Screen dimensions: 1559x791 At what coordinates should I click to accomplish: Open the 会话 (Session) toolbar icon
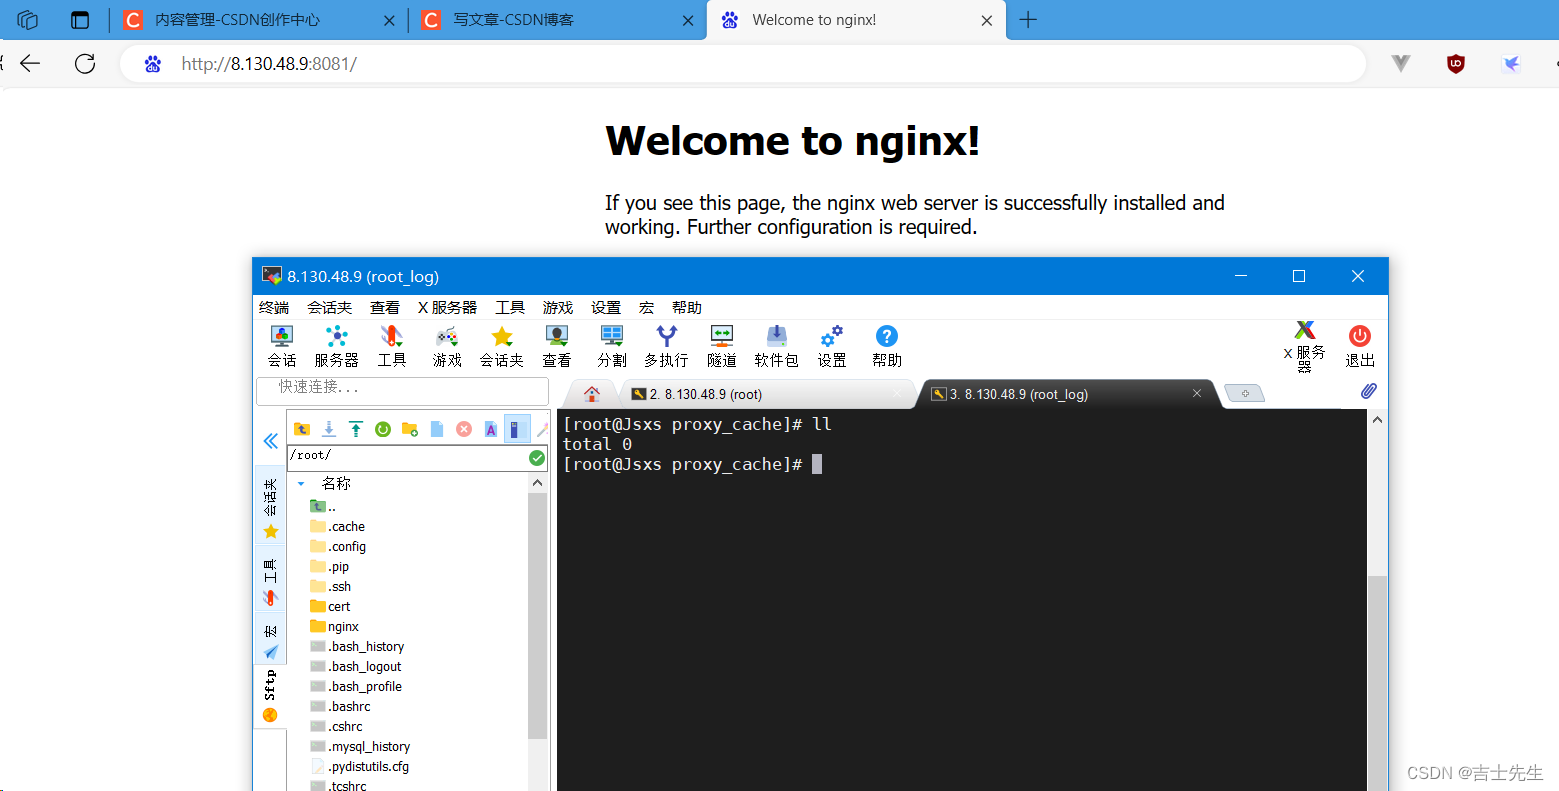[282, 346]
